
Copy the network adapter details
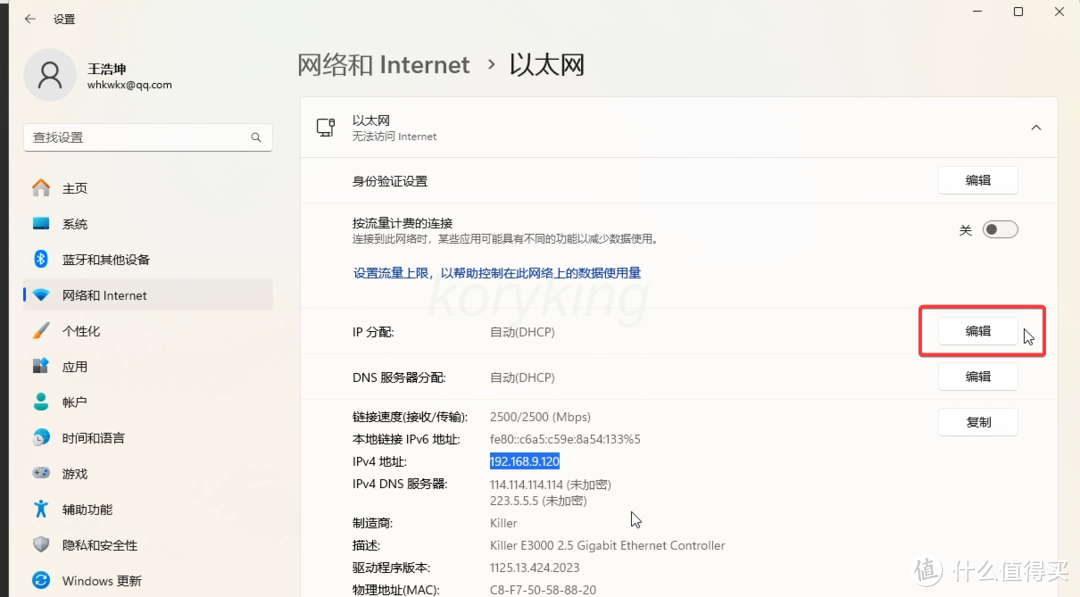pos(978,422)
